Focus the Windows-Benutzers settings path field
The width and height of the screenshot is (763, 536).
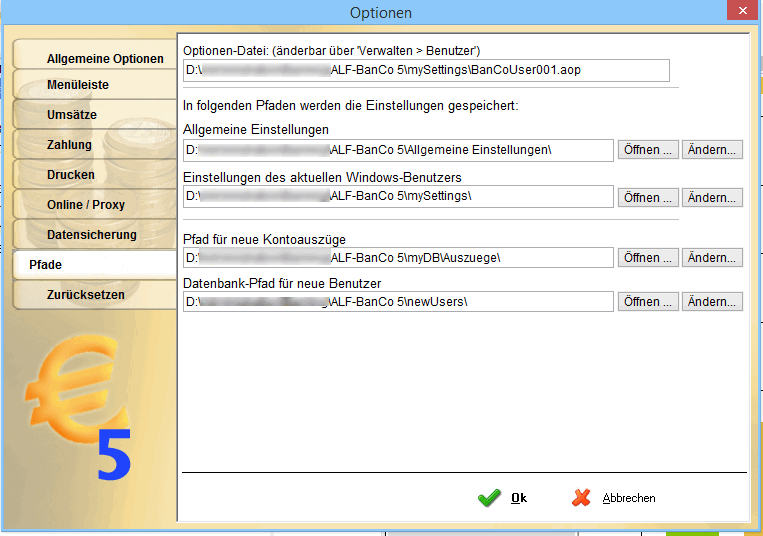tap(398, 197)
